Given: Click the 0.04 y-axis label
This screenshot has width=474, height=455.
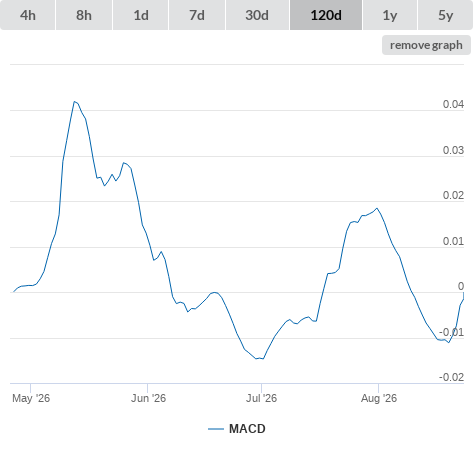Looking at the screenshot, I should pos(453,104).
